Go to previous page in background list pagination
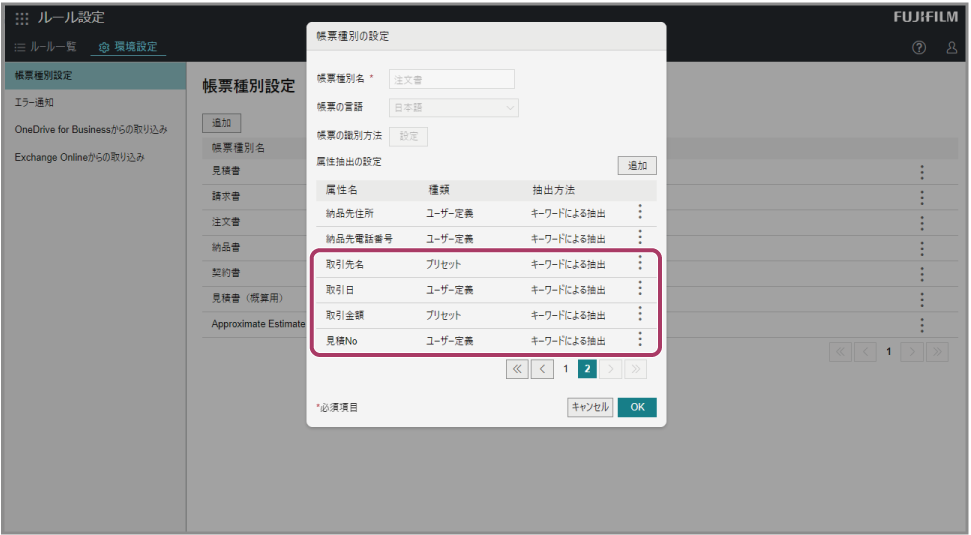This screenshot has height=535, width=971. point(865,352)
